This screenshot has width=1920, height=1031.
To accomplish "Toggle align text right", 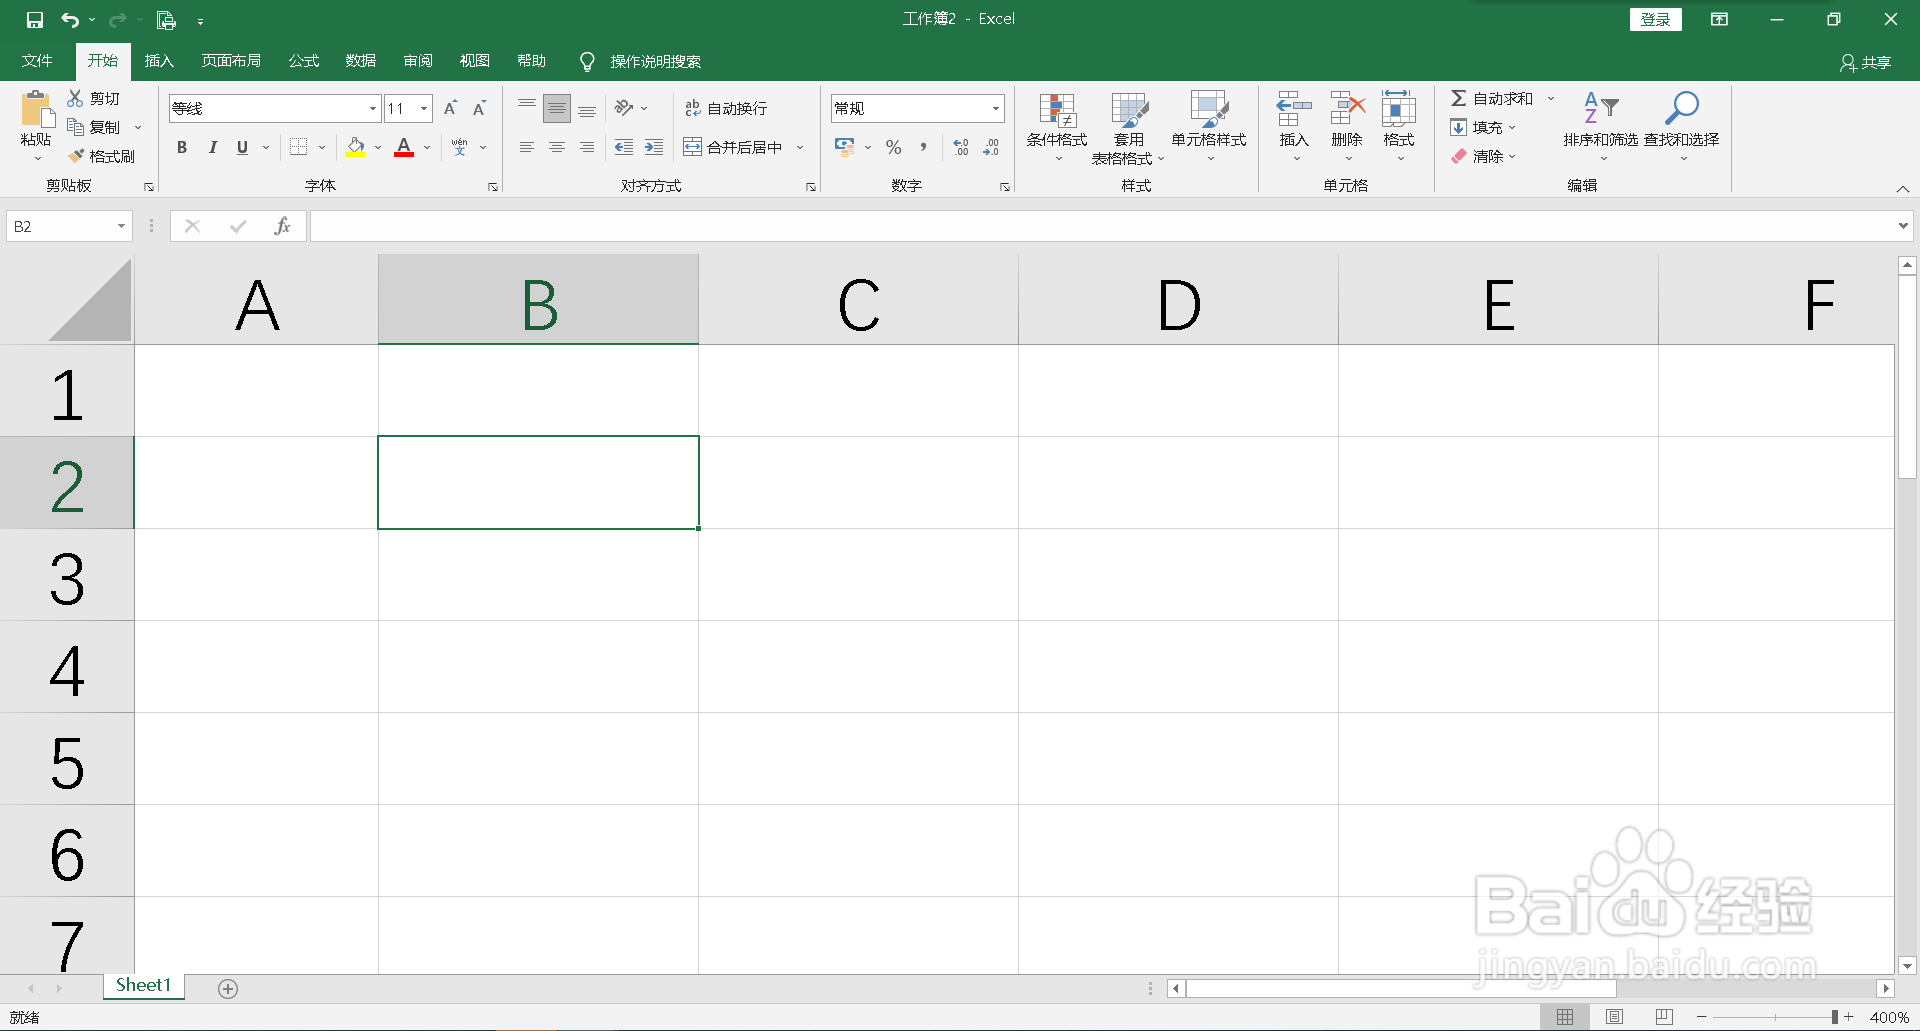I will pyautogui.click(x=587, y=147).
